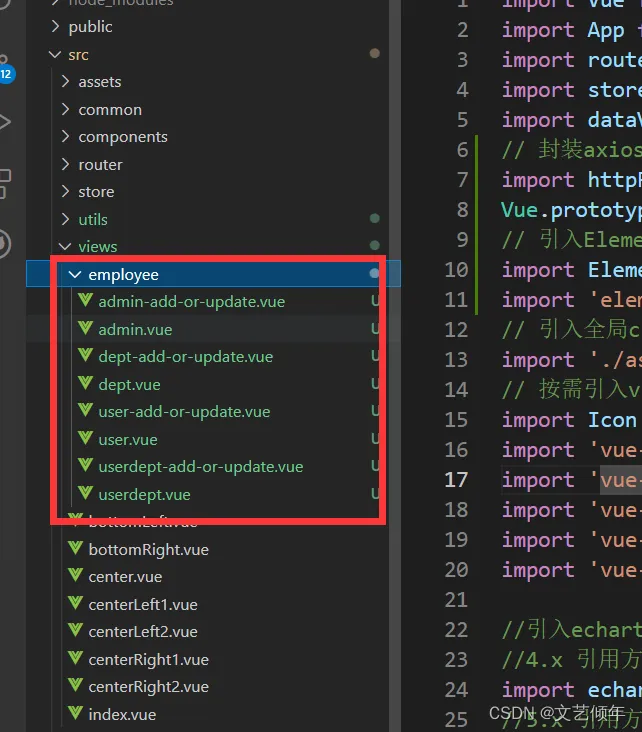Open the Run and Debug view
The height and width of the screenshot is (732, 642).
click(5, 123)
